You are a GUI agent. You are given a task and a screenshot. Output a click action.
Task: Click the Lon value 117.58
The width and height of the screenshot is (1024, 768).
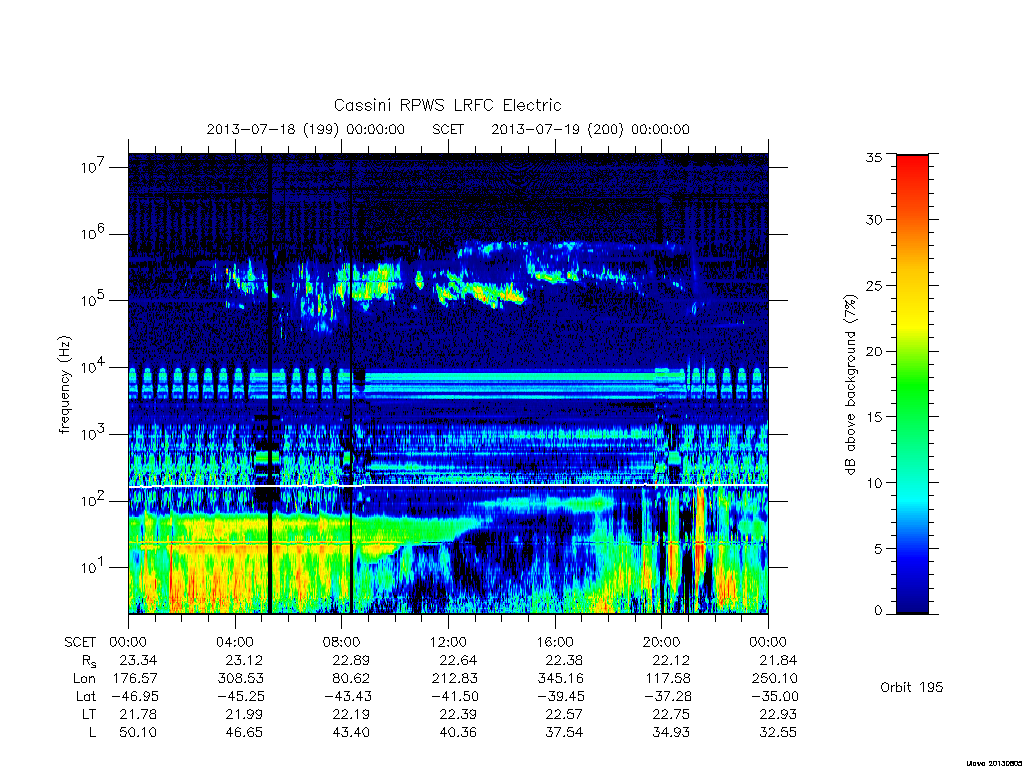click(668, 678)
